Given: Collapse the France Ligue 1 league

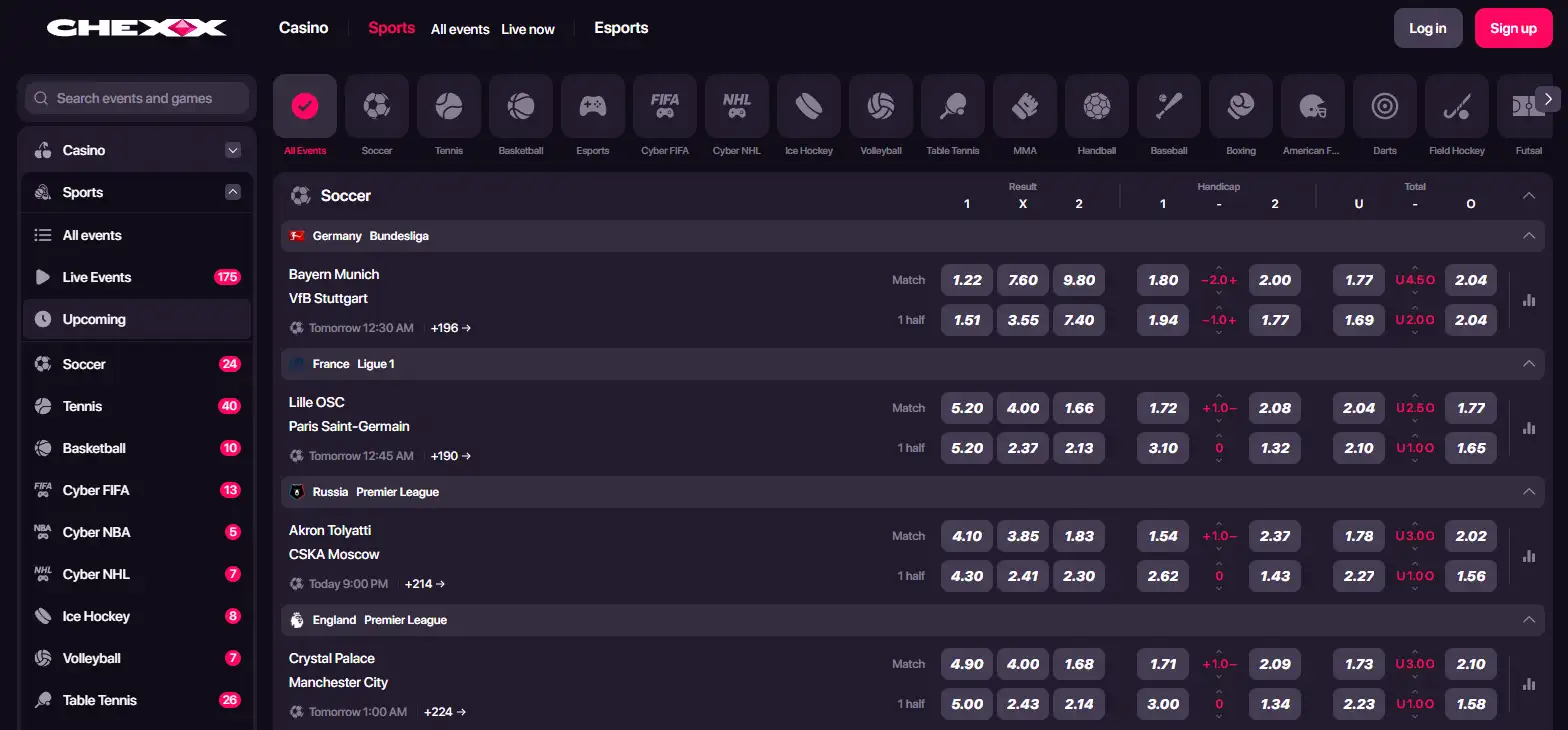Looking at the screenshot, I should coord(1529,364).
